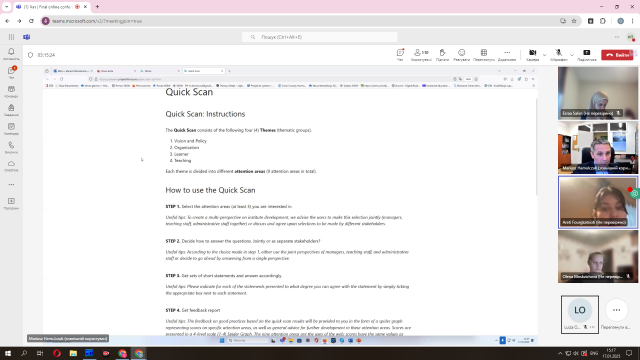Share your screen in the meeting
This screenshot has width=640, height=360.
tap(587, 55)
